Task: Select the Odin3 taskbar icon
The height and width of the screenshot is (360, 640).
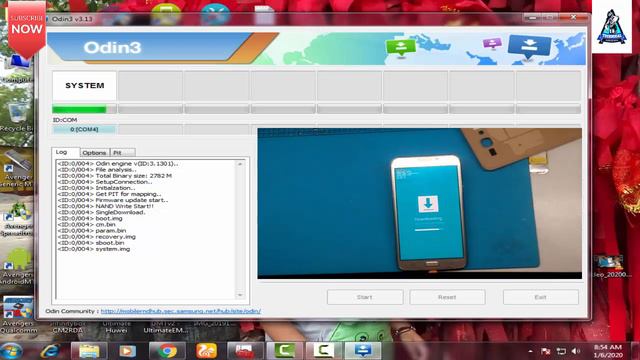Action: tap(362, 351)
